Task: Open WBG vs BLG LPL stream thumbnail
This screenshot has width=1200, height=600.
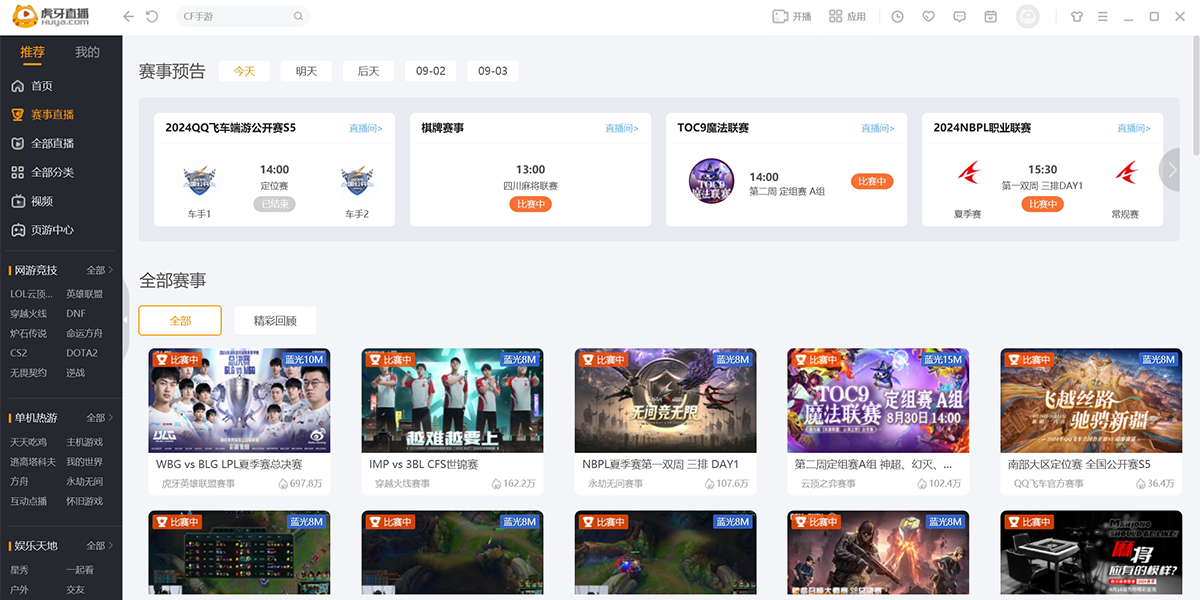Action: [x=239, y=400]
